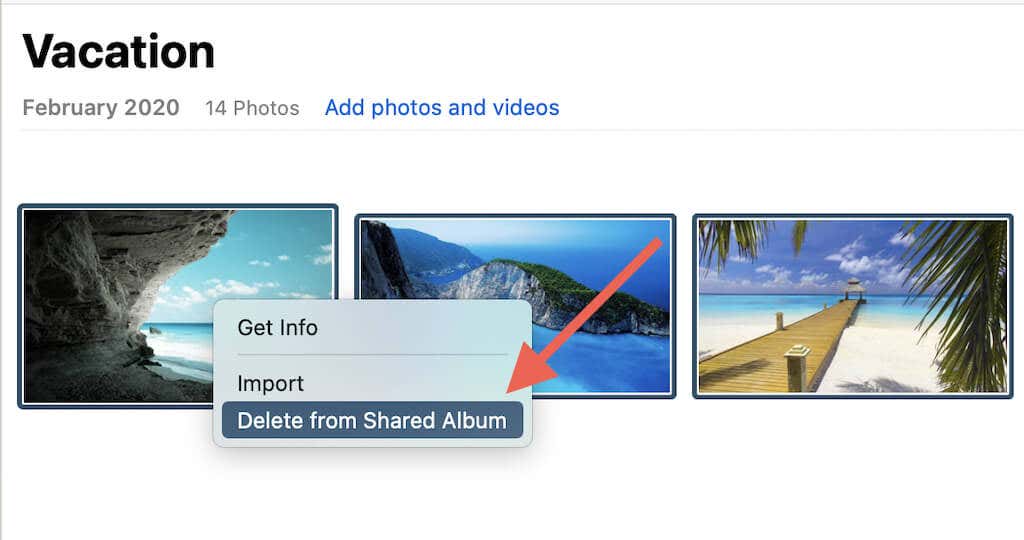Choose Delete from Shared Album

372,420
